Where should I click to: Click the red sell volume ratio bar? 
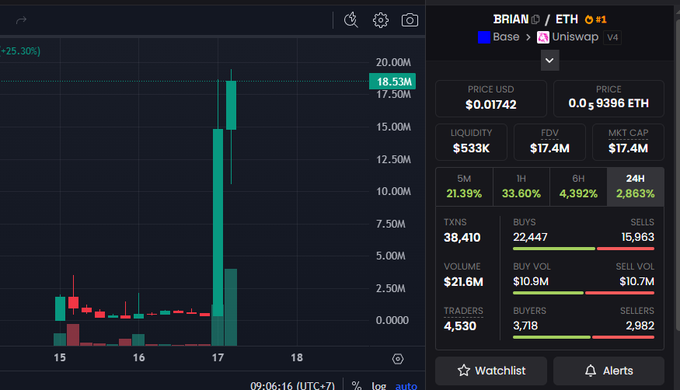tap(620, 293)
